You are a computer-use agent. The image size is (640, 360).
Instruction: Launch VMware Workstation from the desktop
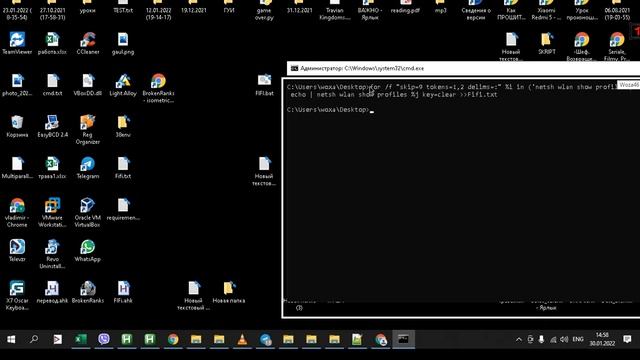pos(52,212)
